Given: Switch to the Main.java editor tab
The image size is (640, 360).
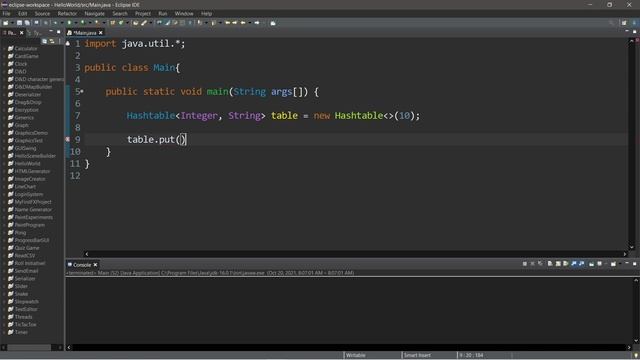Looking at the screenshot, I should click(84, 33).
